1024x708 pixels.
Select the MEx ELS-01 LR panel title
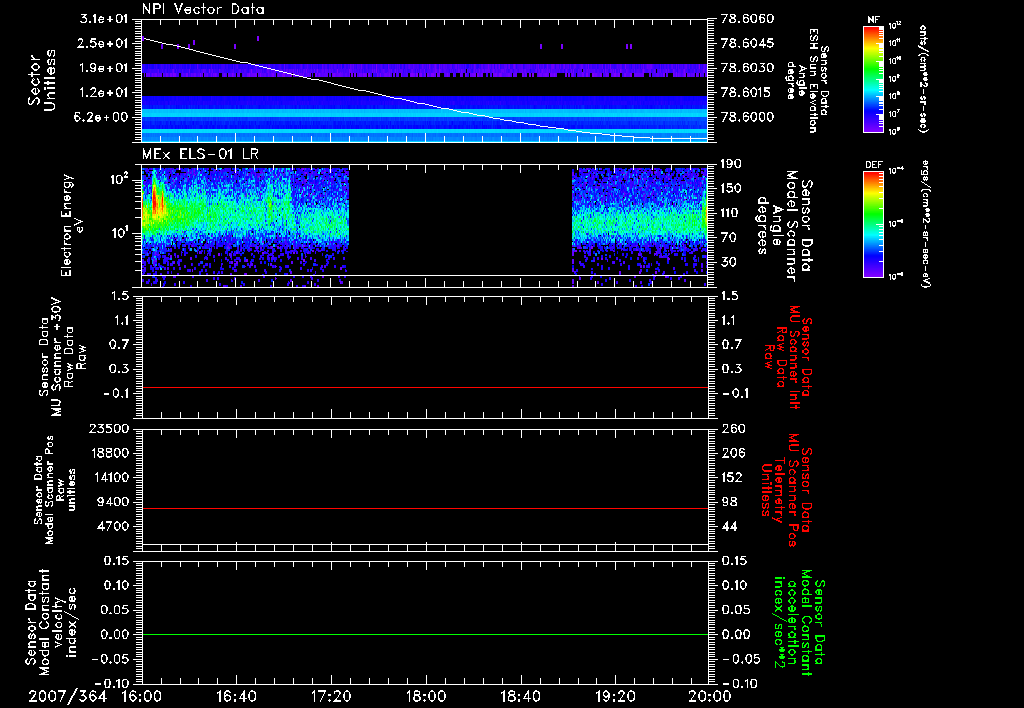coord(200,152)
